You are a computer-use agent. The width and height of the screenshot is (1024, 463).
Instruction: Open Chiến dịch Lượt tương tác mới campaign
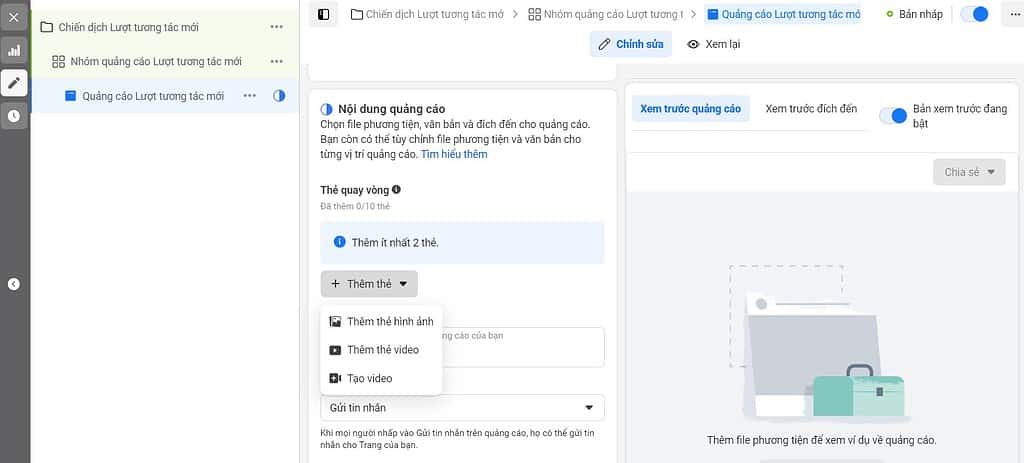point(129,27)
